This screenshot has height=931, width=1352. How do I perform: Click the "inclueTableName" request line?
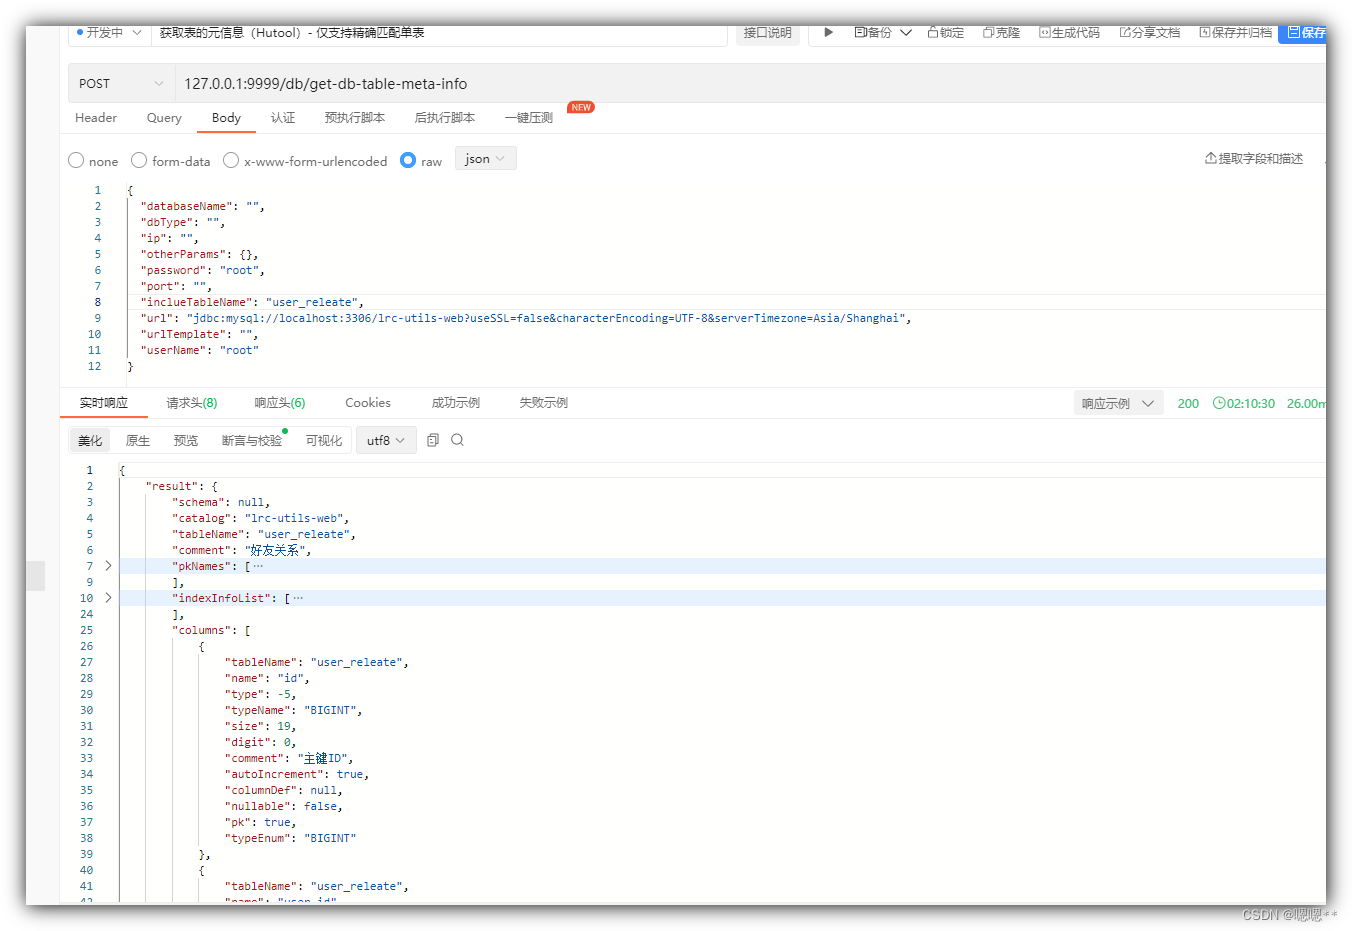point(252,302)
